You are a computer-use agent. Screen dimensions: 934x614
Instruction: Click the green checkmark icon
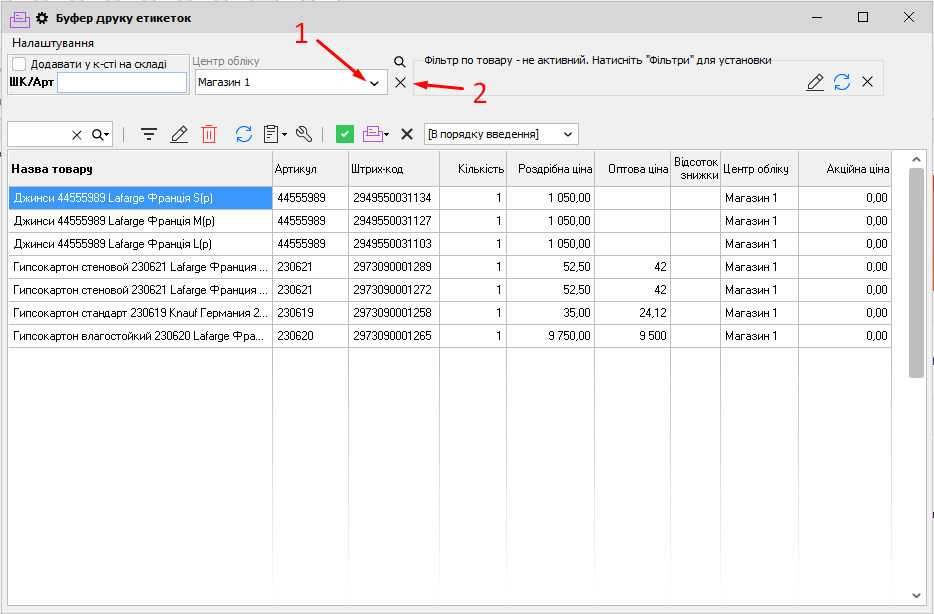click(x=345, y=134)
